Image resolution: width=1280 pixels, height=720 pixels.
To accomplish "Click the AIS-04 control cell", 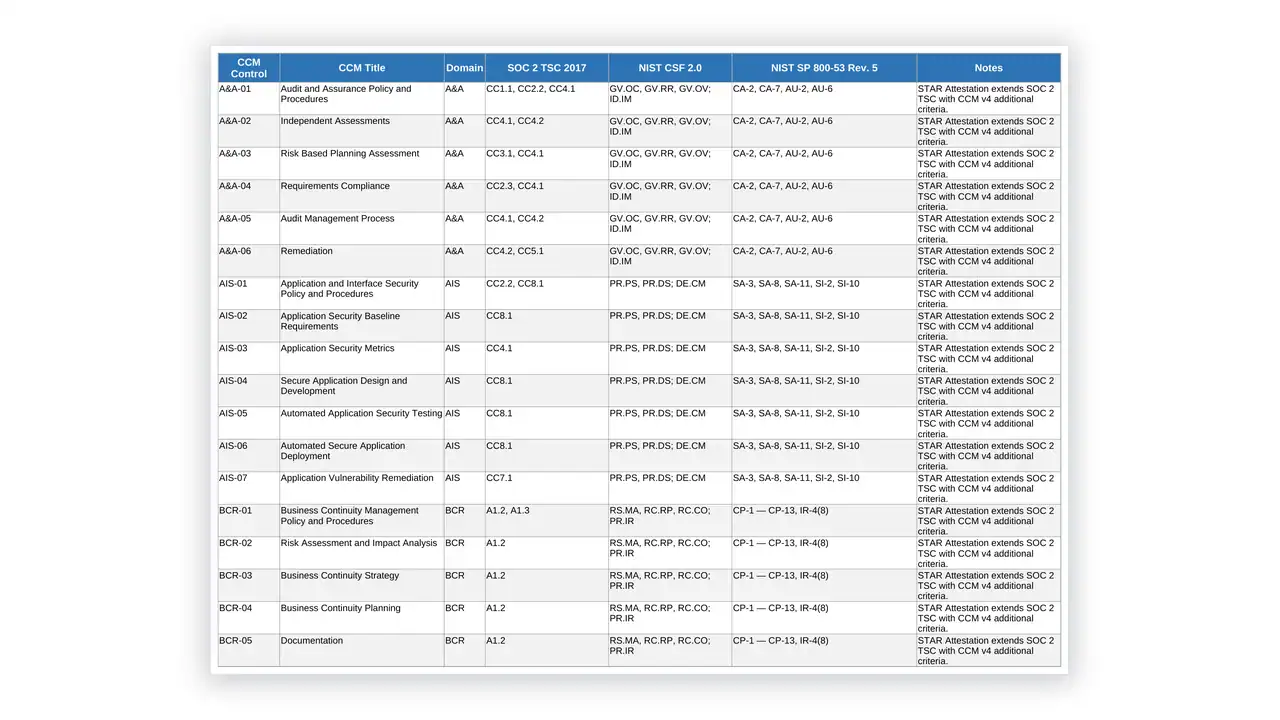I will (x=249, y=391).
